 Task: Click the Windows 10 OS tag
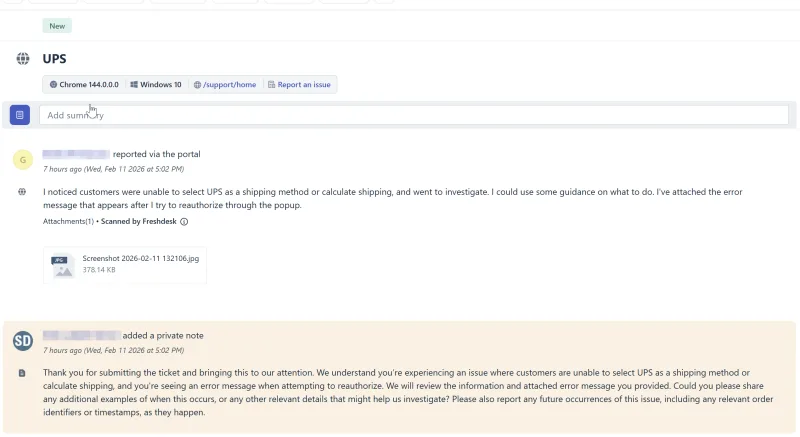pyautogui.click(x=156, y=85)
